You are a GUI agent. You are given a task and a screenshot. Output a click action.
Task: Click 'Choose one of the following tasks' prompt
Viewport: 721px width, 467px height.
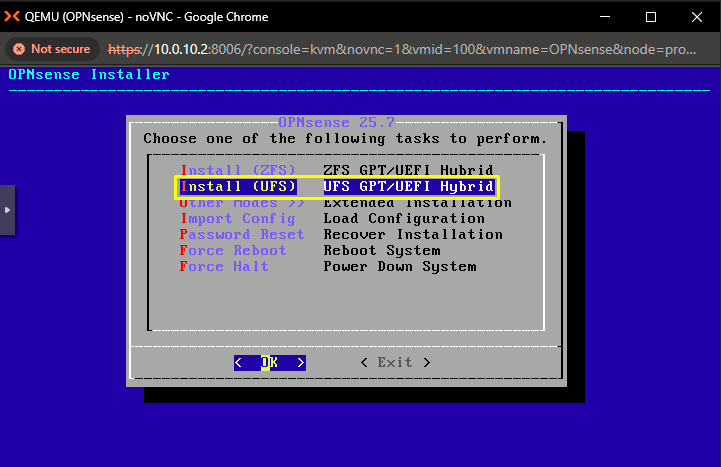(x=345, y=138)
